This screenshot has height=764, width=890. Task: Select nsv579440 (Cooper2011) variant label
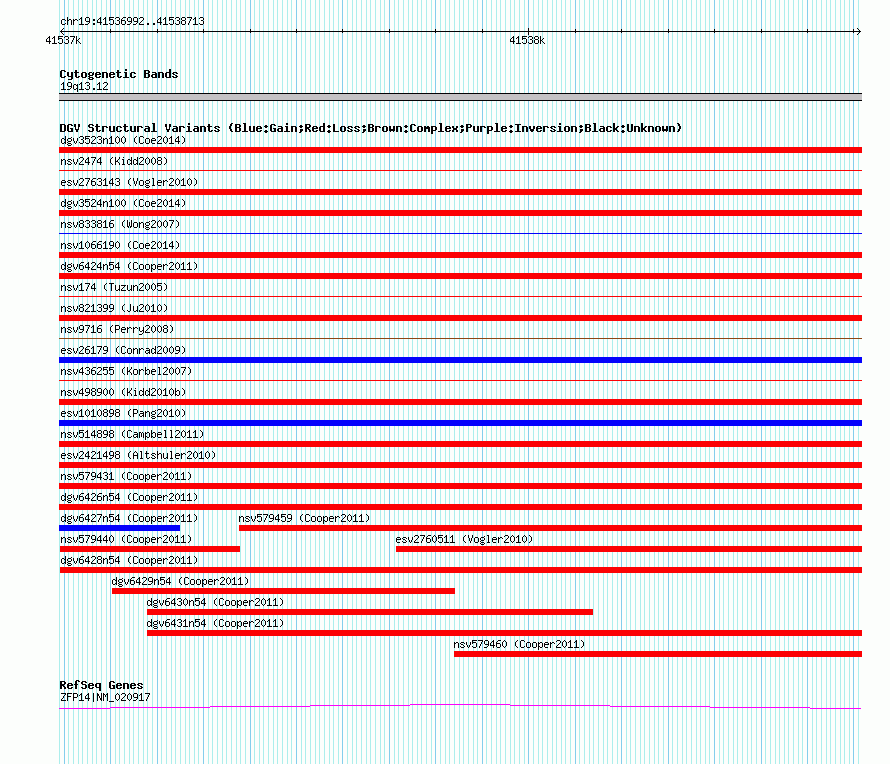(126, 539)
